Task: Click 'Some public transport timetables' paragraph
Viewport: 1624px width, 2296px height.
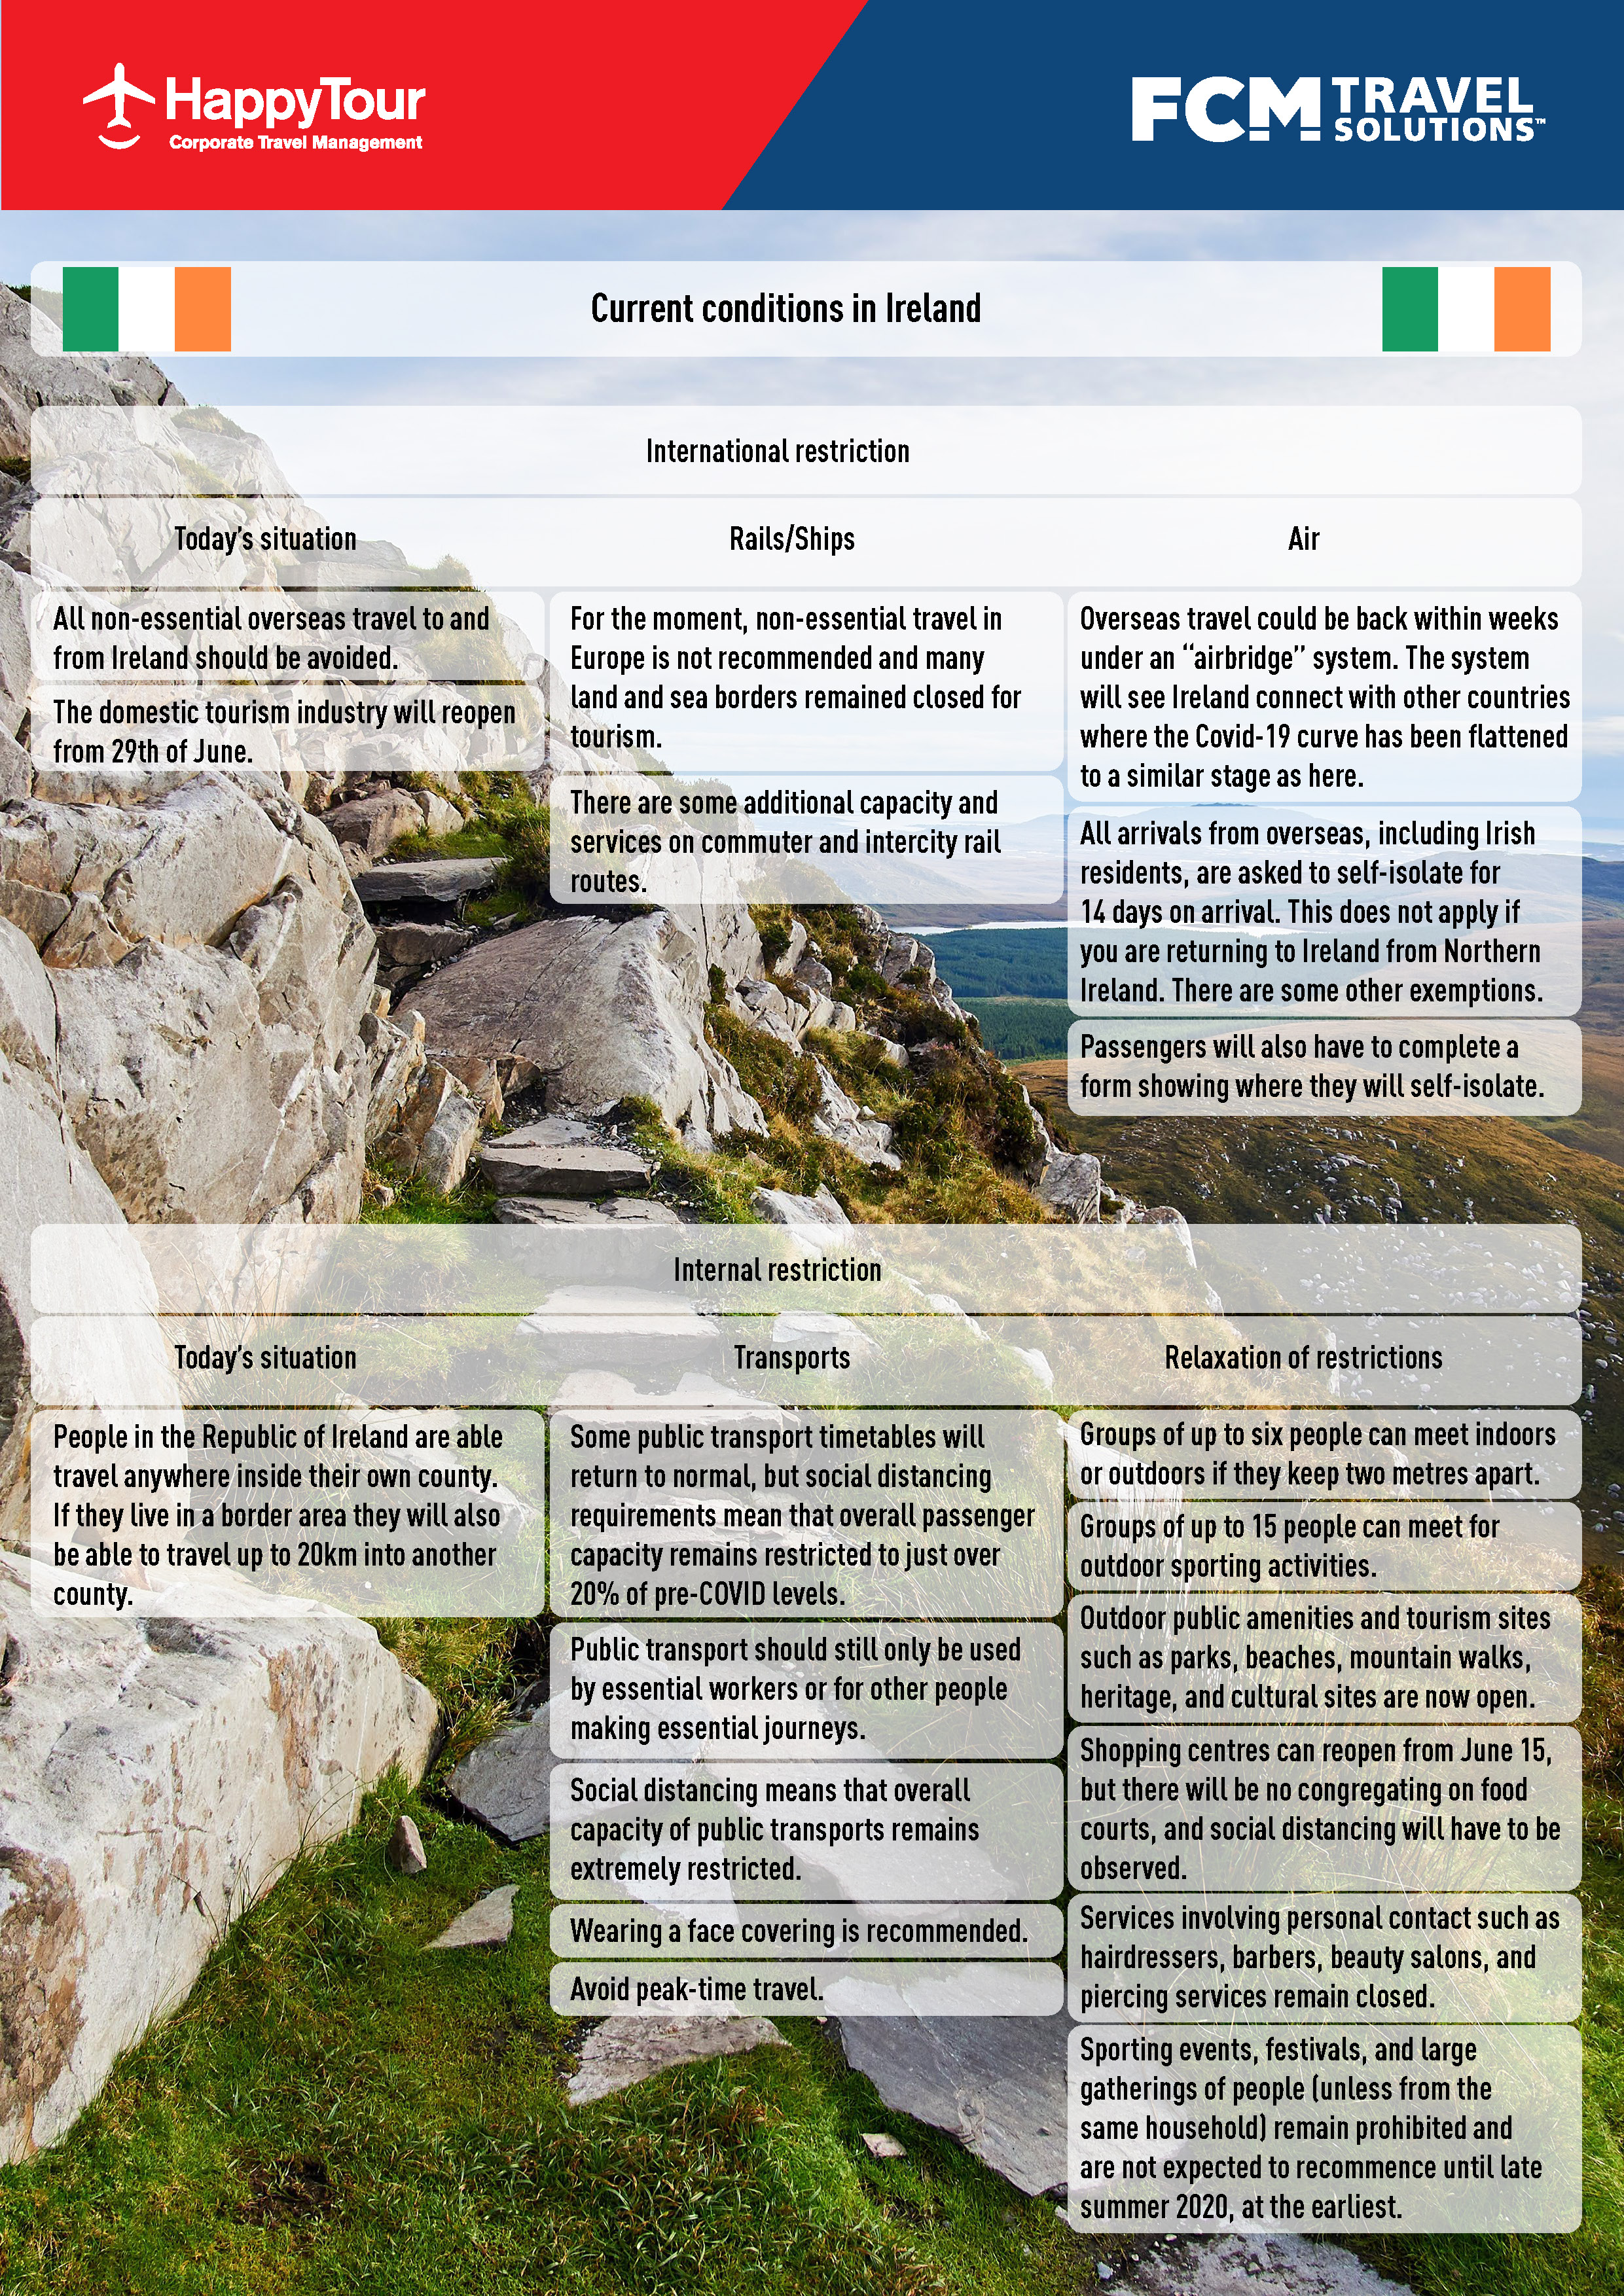Action: point(806,1514)
